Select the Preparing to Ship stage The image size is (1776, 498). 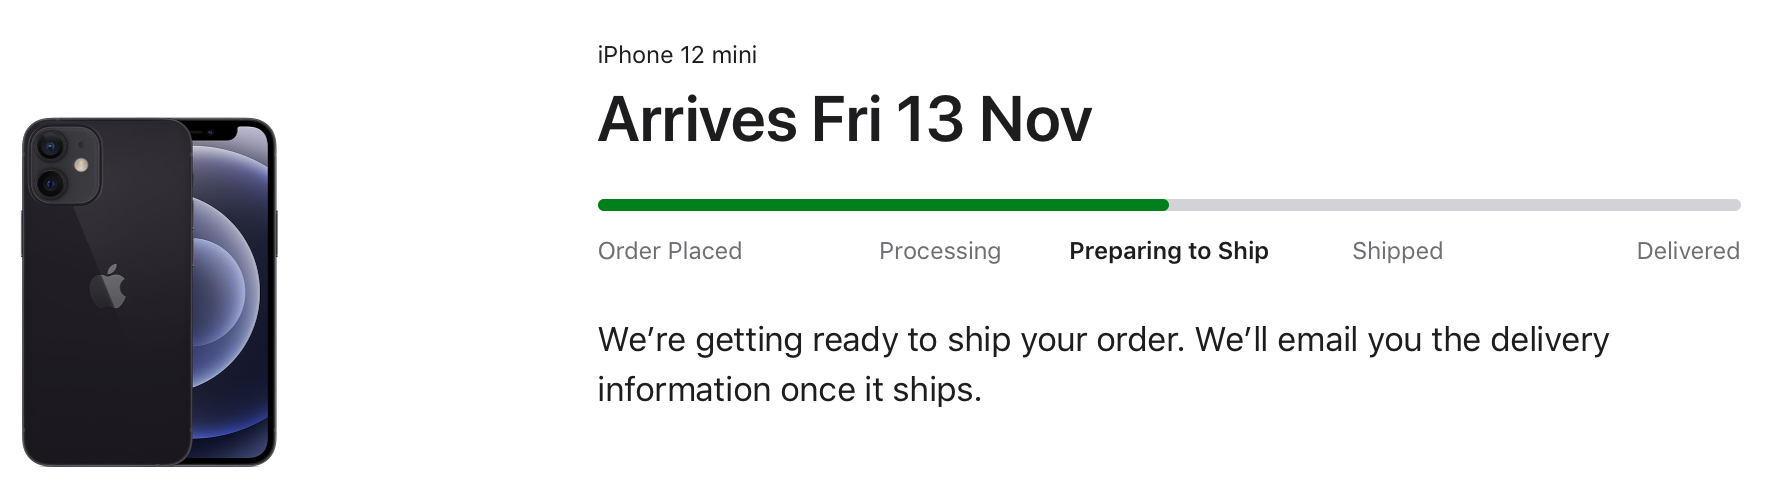pyautogui.click(x=1169, y=251)
